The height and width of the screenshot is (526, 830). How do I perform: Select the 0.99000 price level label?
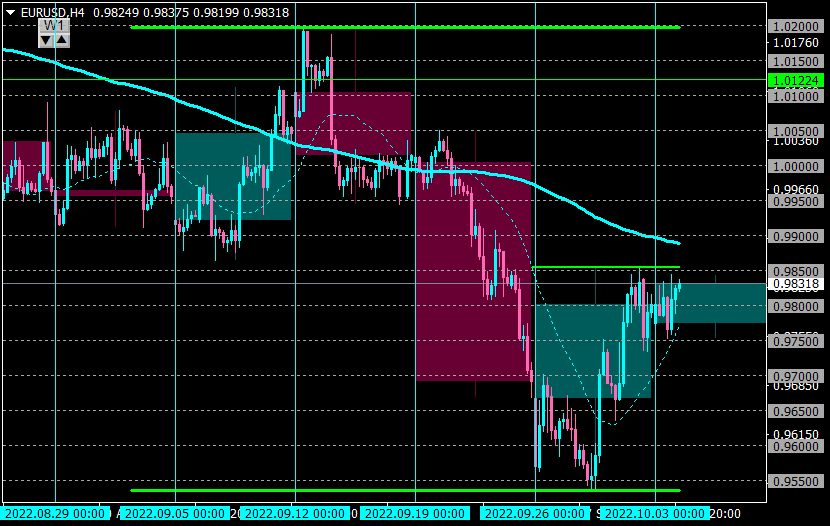796,236
